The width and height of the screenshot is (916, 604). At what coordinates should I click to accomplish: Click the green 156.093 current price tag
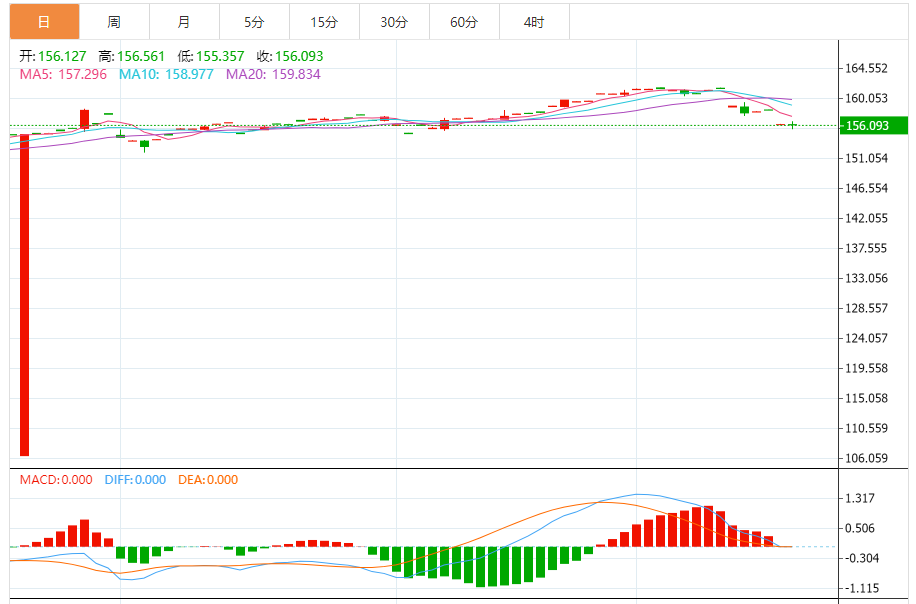pos(872,126)
